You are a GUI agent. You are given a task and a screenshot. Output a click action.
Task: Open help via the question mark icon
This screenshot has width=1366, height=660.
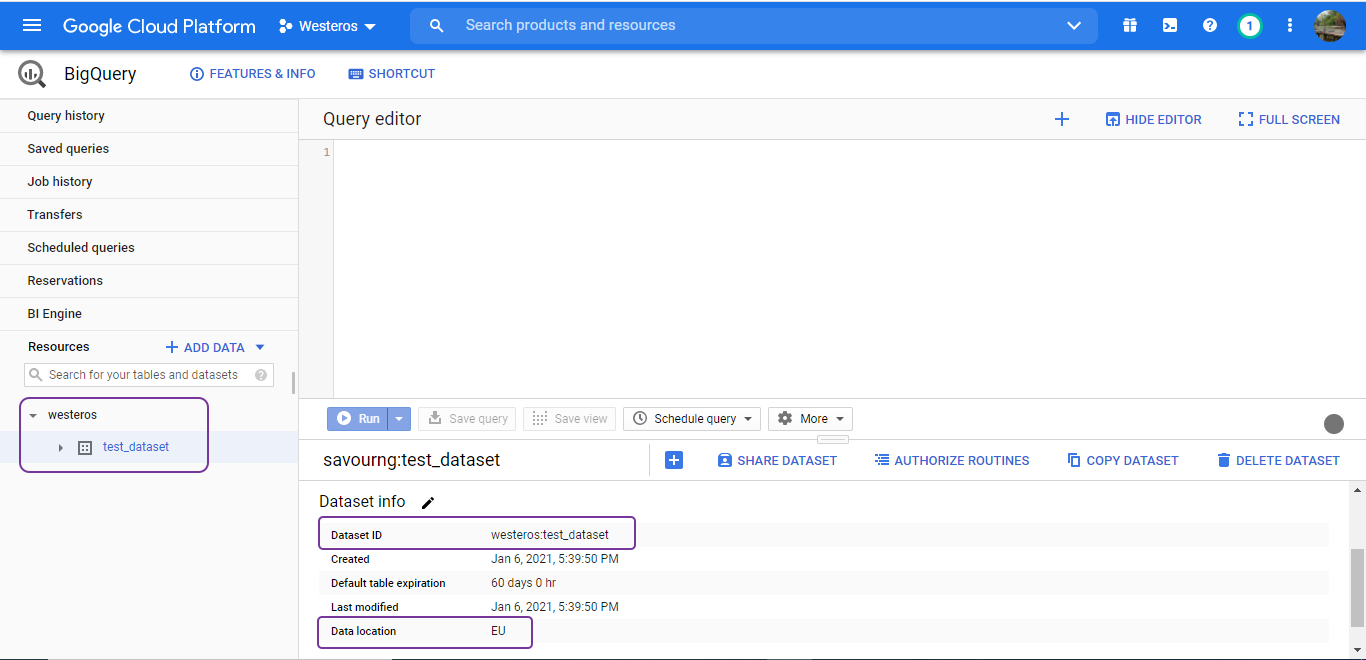1210,25
